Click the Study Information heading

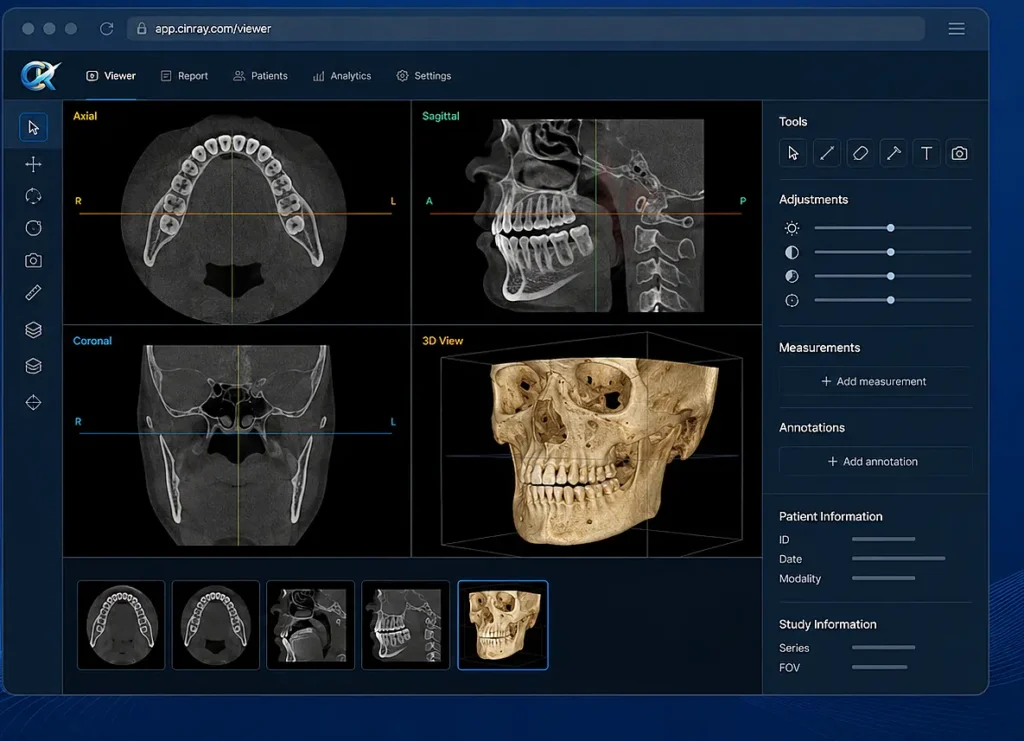[827, 625]
